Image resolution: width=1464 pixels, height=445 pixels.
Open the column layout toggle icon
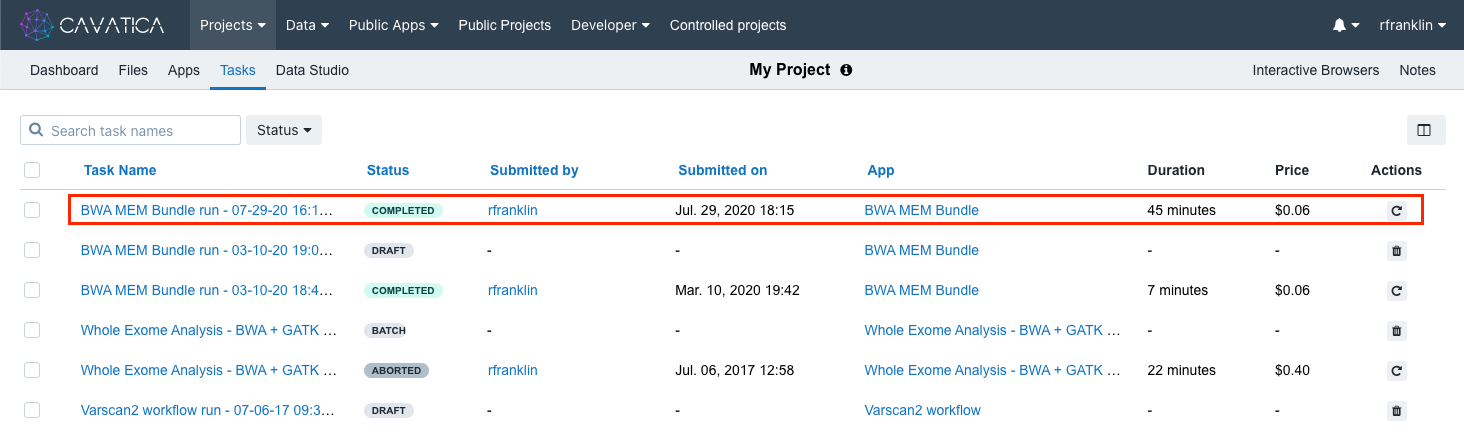tap(1424, 130)
